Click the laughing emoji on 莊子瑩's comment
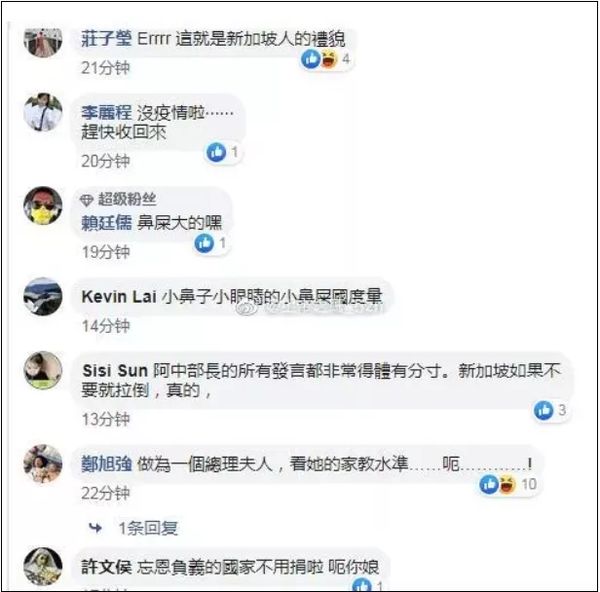Viewport: 600px width, 592px height. 329,59
